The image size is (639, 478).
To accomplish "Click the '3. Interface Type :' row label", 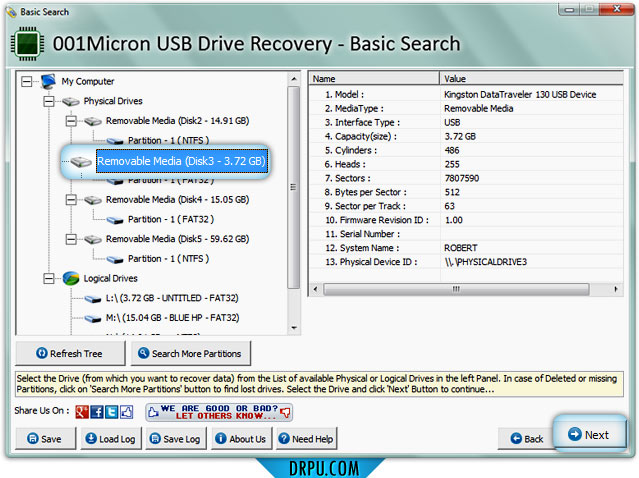I will coord(362,122).
